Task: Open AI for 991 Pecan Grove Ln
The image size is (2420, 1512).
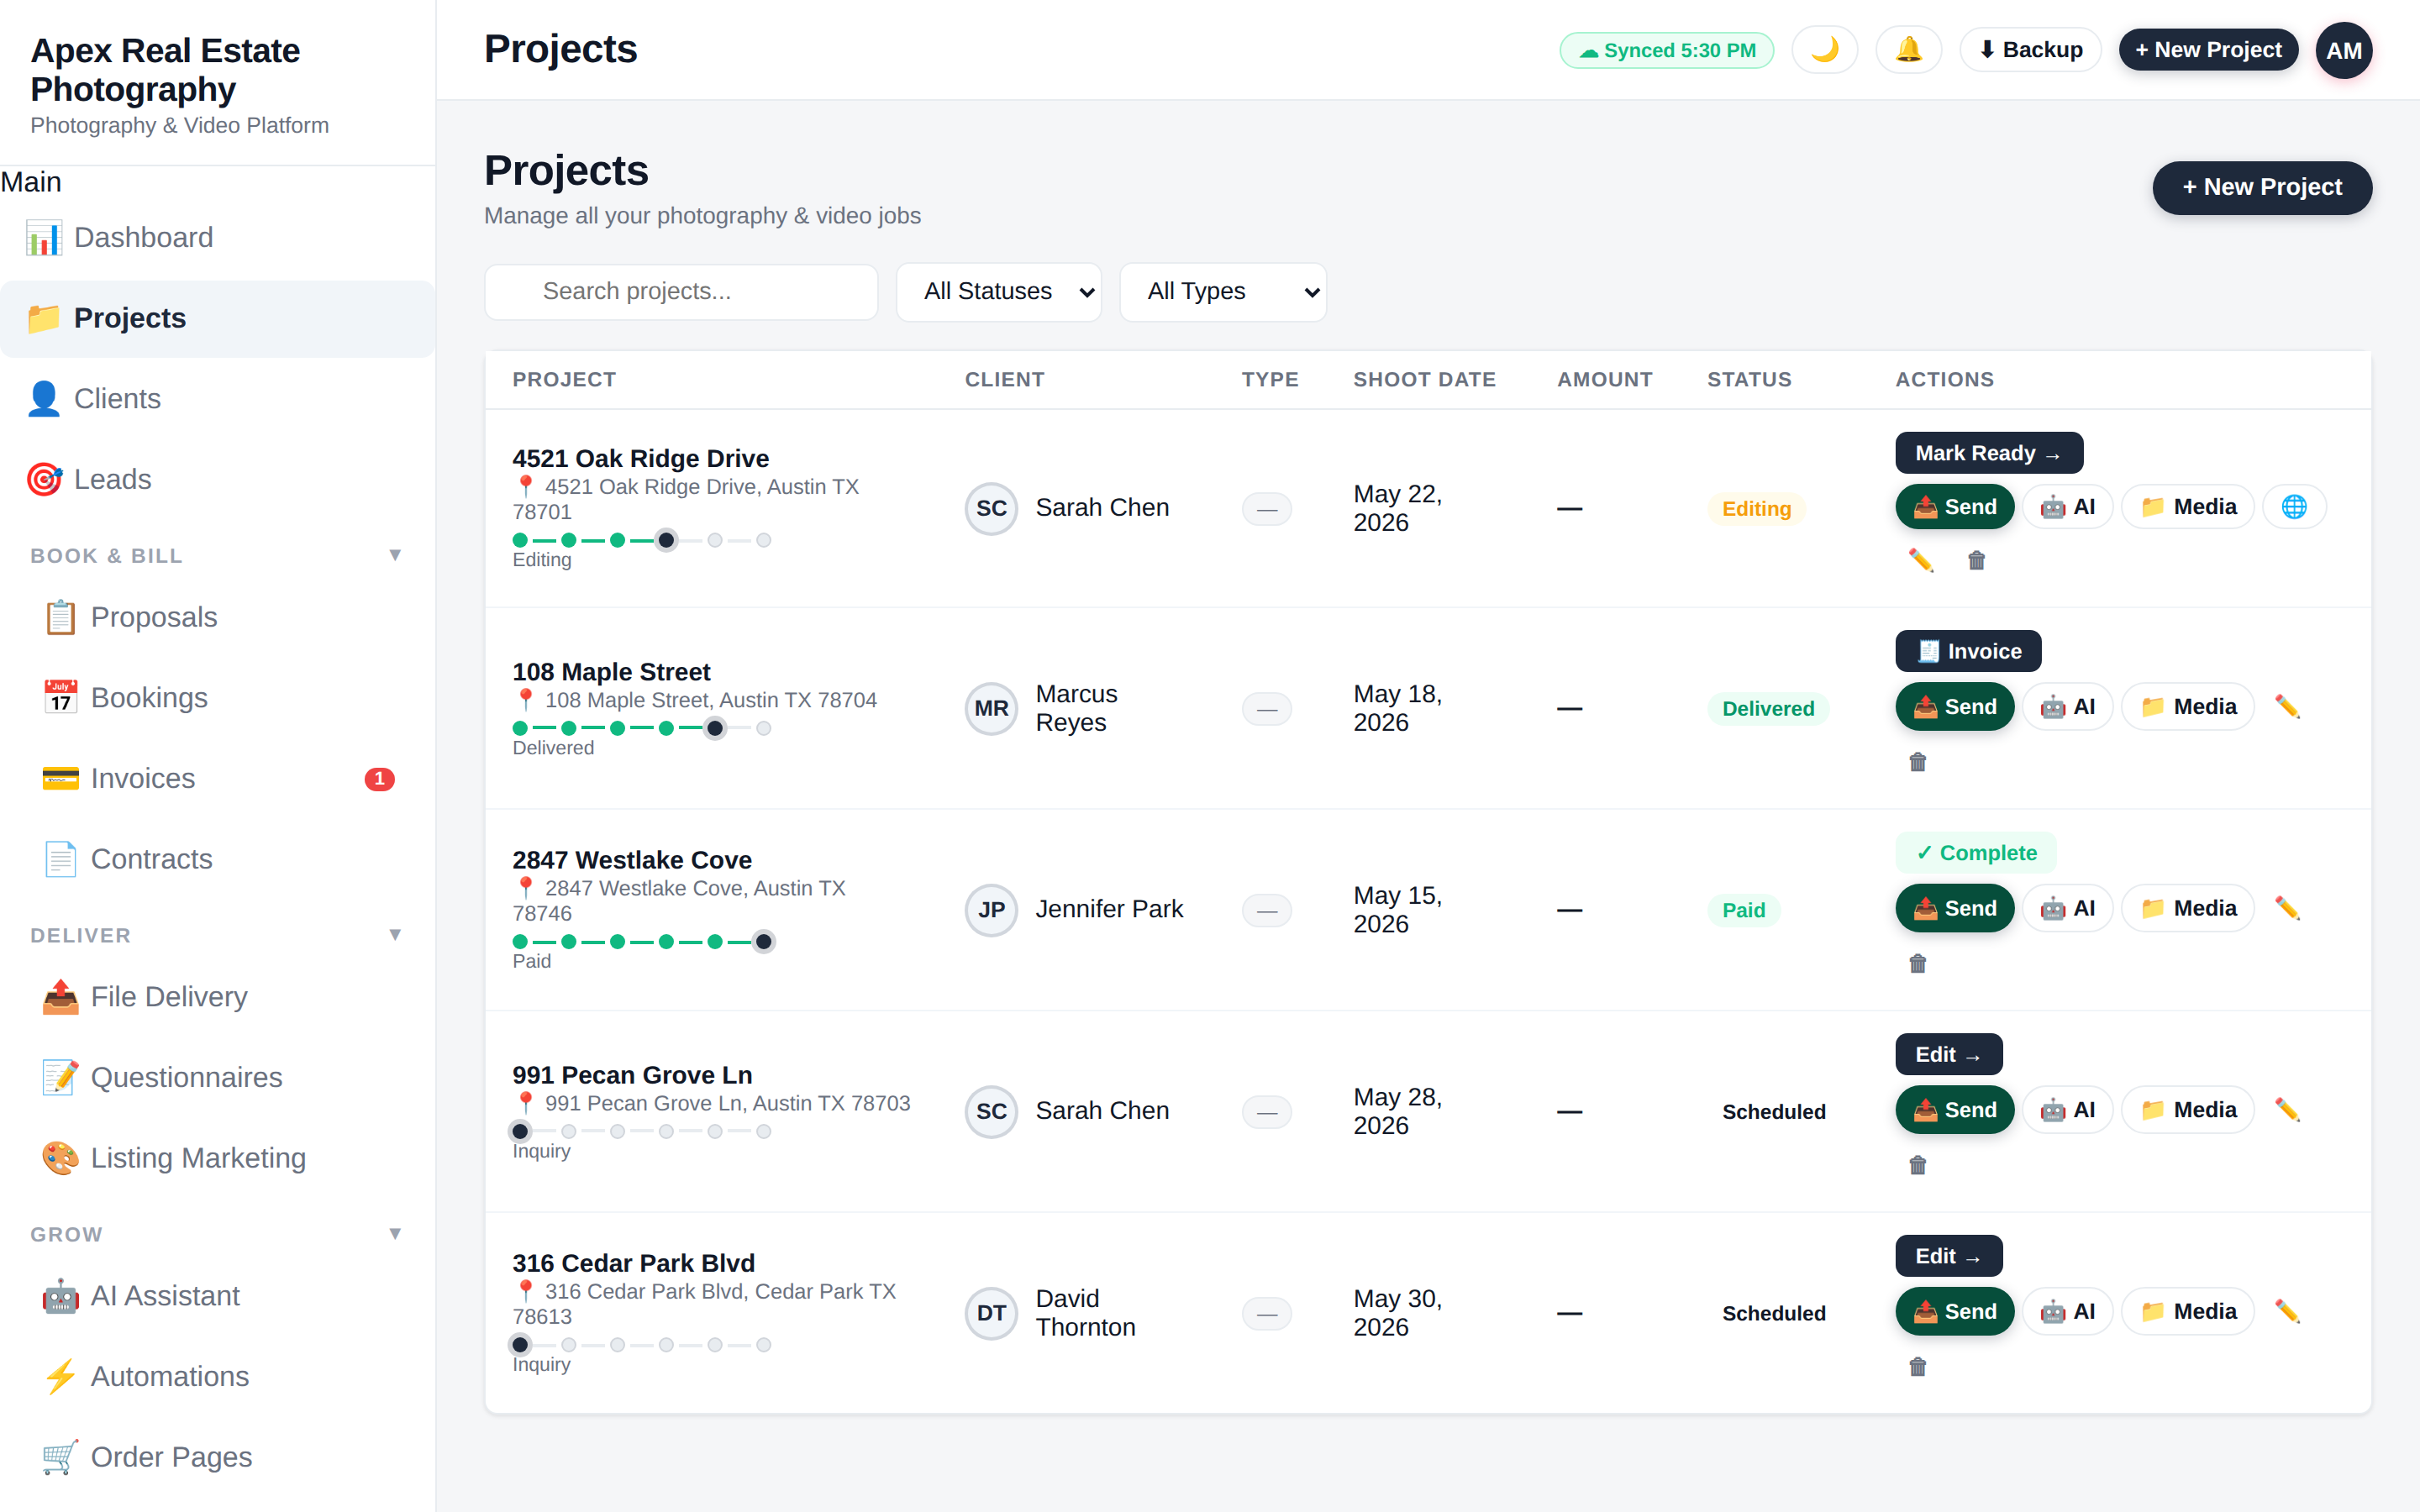Action: pos(2067,1110)
